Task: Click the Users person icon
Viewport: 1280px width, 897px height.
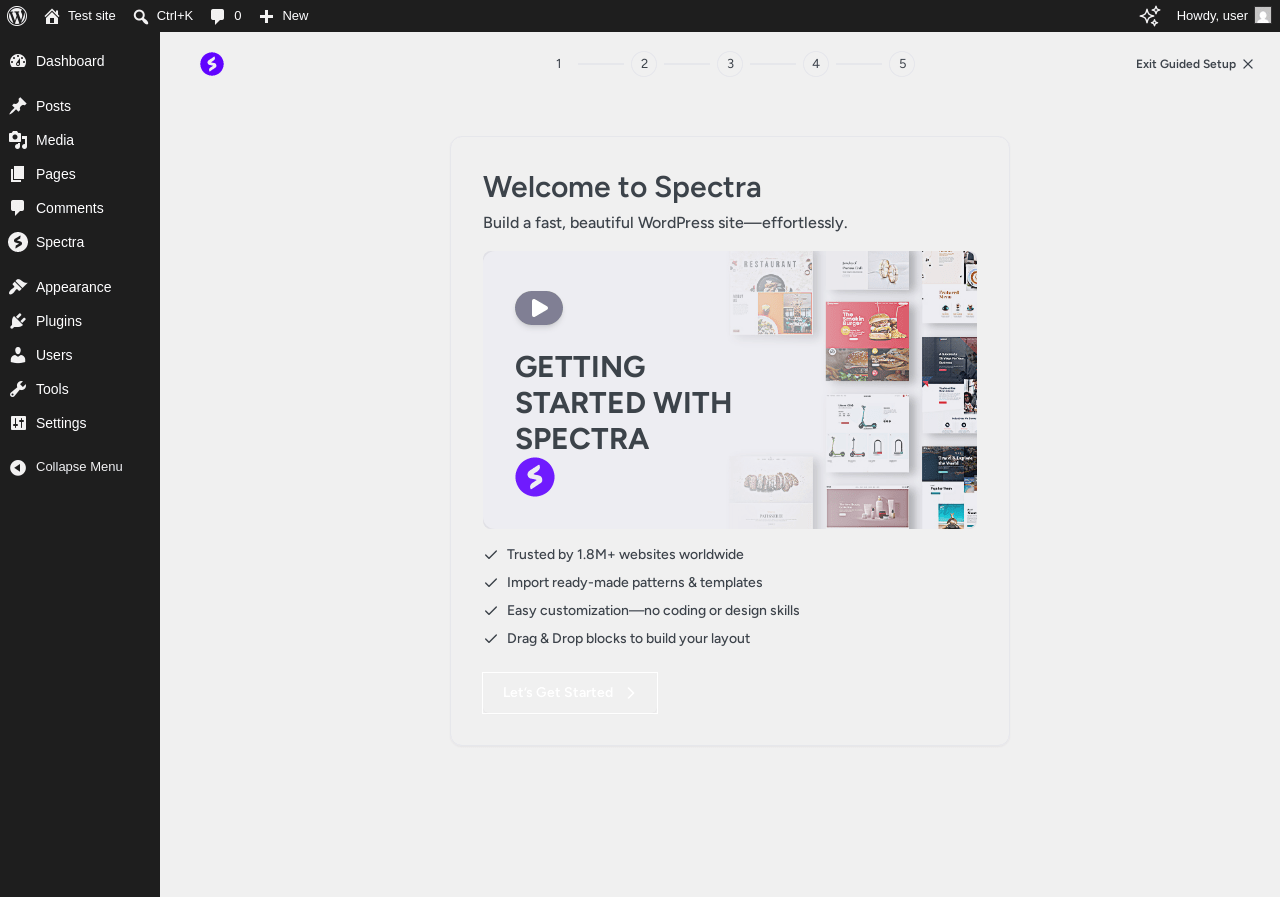Action: pos(18,355)
